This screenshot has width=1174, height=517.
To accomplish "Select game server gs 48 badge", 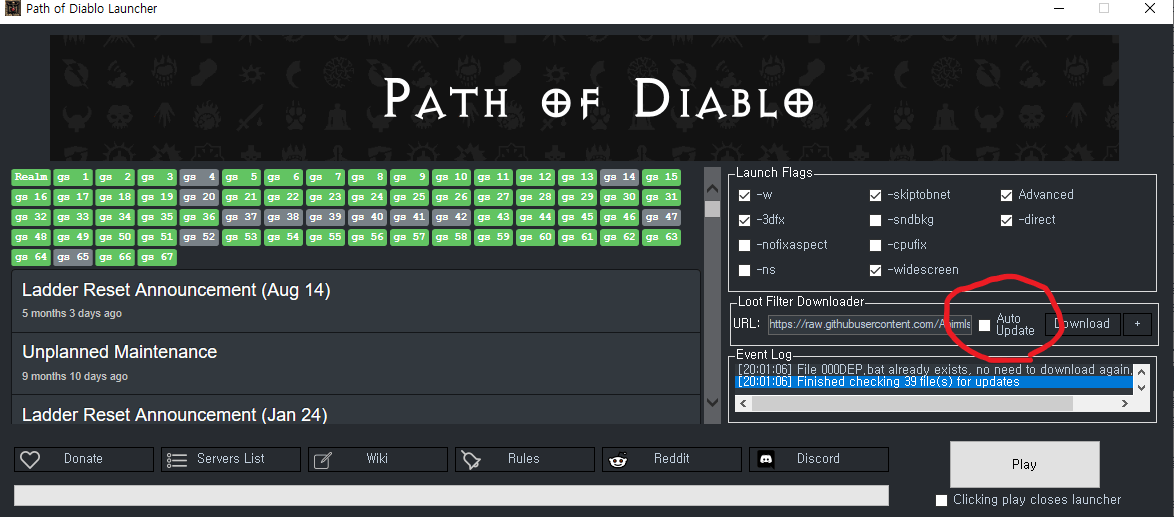I will pos(31,238).
